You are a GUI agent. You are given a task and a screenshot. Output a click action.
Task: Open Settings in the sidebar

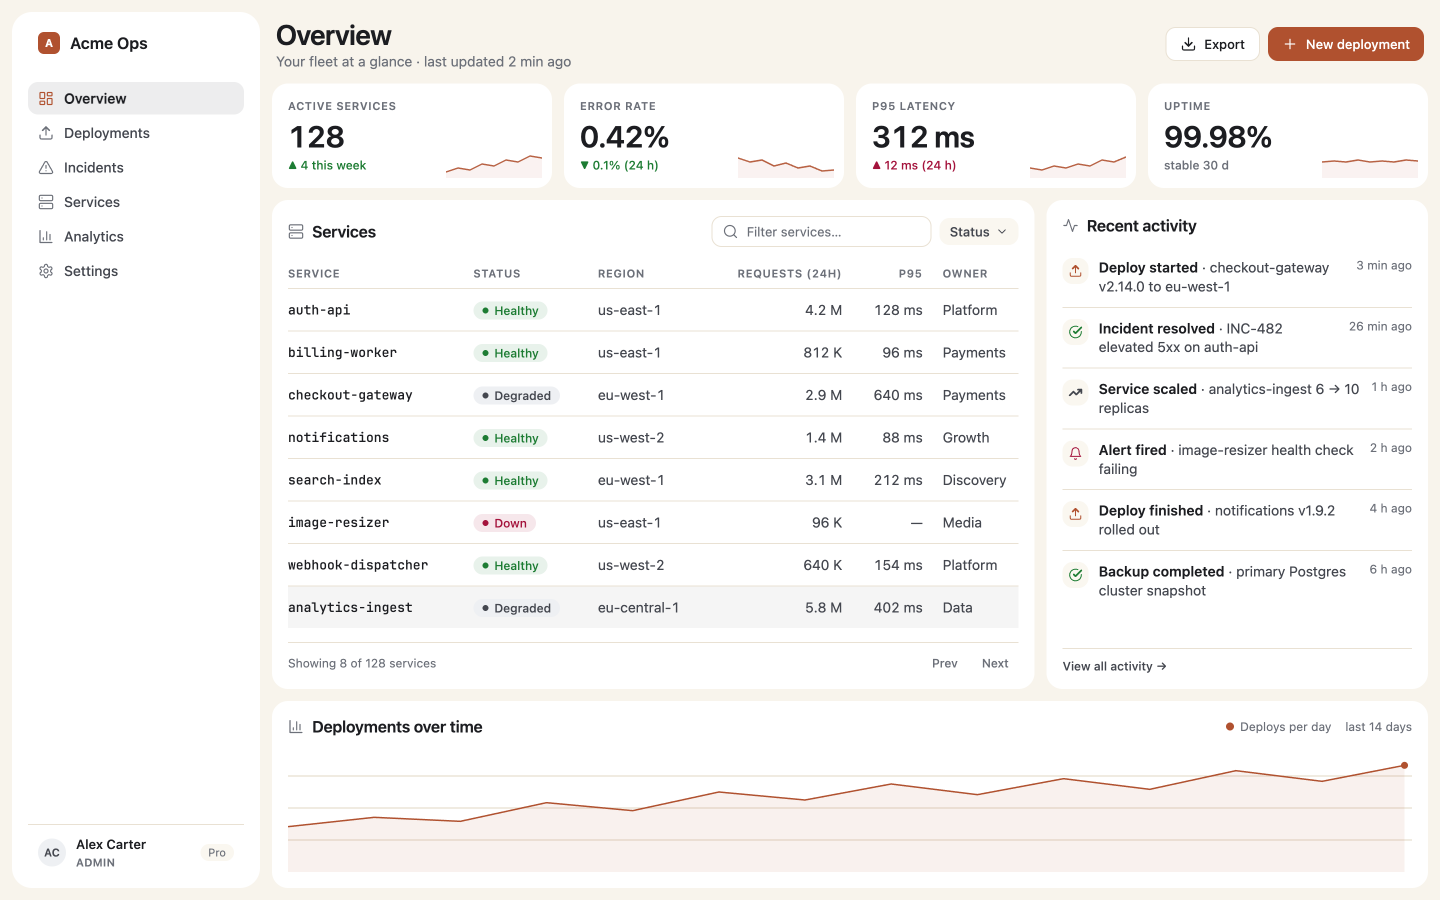pyautogui.click(x=136, y=271)
